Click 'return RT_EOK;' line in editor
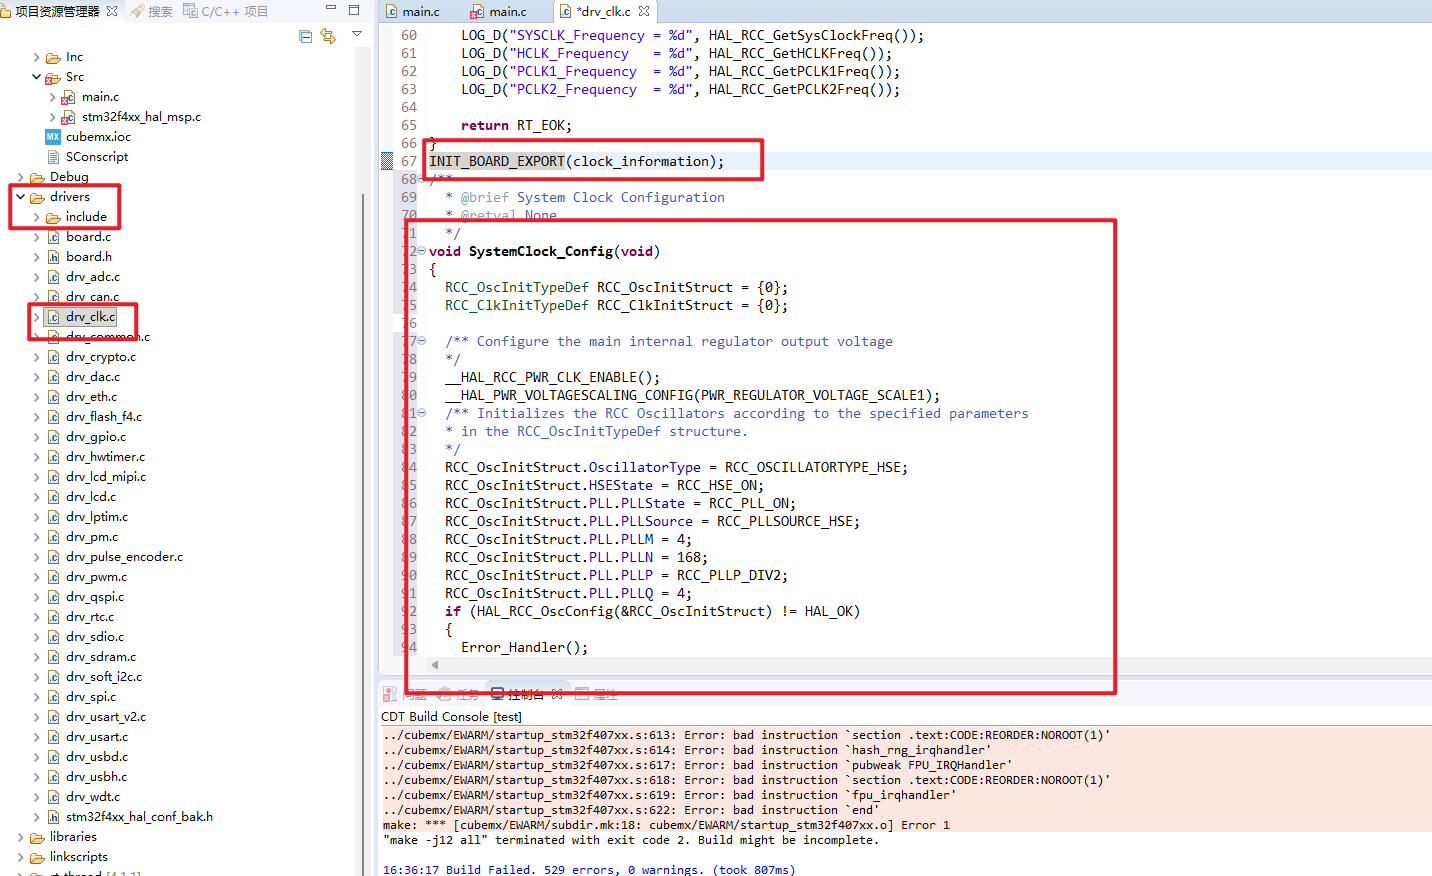This screenshot has height=876, width=1432. tap(516, 125)
